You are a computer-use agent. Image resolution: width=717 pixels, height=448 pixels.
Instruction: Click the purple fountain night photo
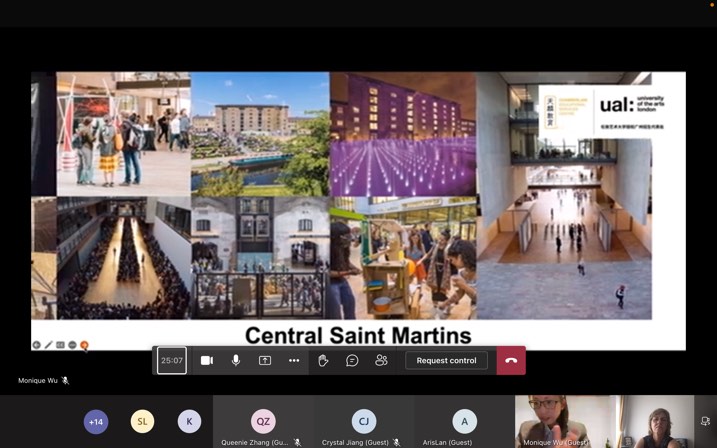tap(403, 134)
